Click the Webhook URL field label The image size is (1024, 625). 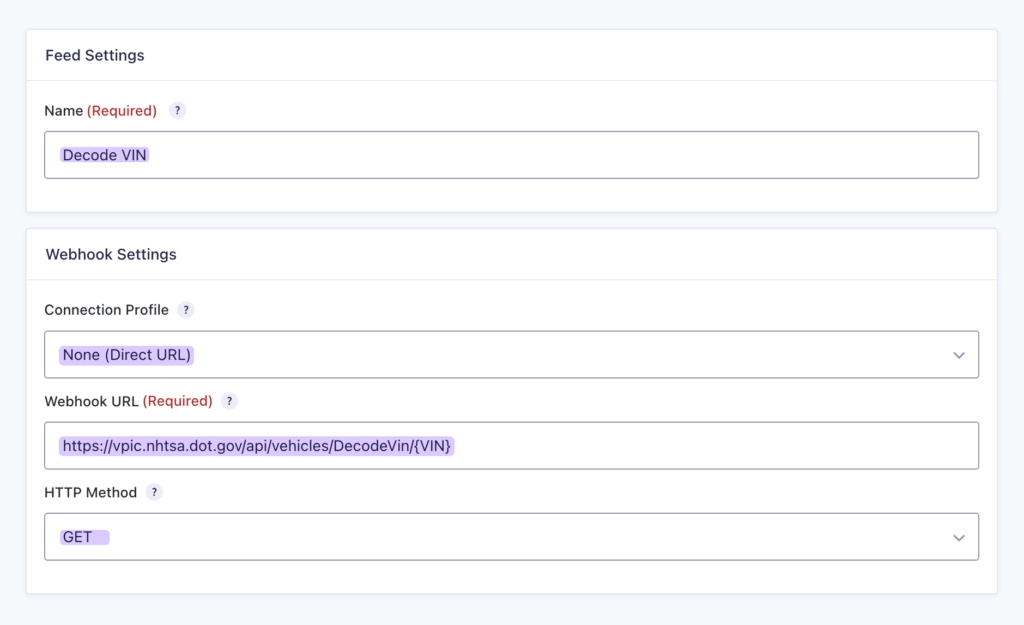[90, 401]
